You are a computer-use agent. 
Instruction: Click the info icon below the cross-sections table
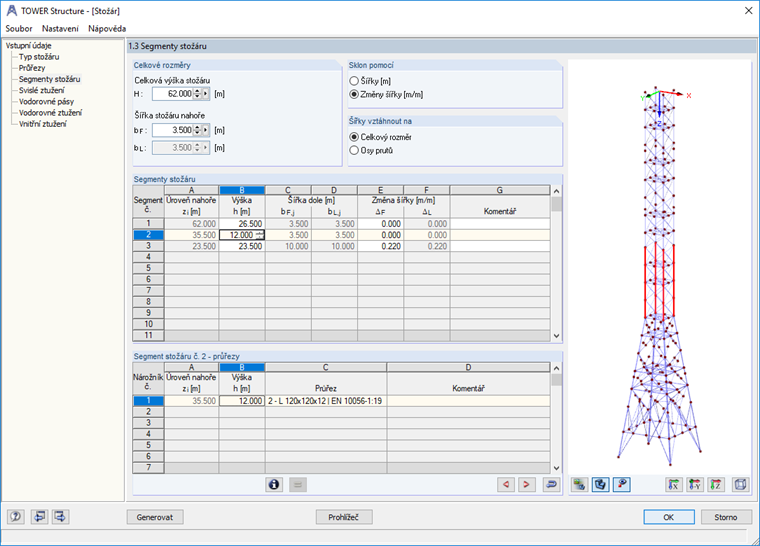274,484
